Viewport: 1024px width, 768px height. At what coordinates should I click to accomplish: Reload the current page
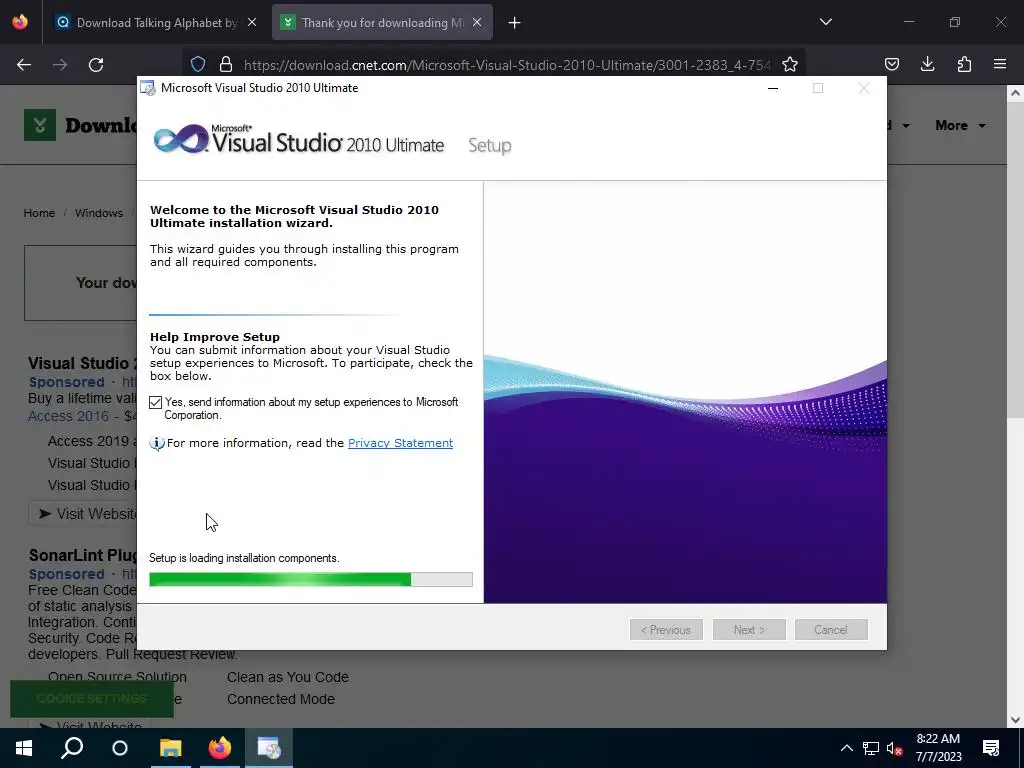tap(96, 65)
